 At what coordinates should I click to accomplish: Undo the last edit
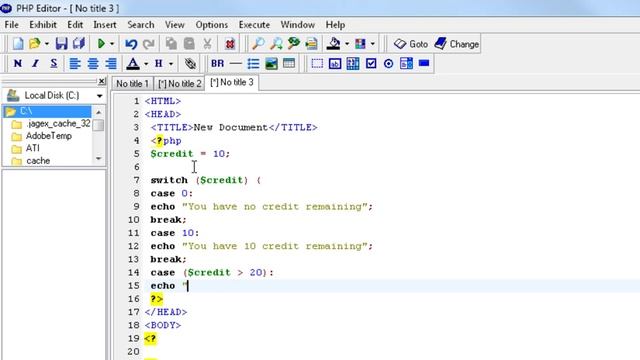point(131,44)
